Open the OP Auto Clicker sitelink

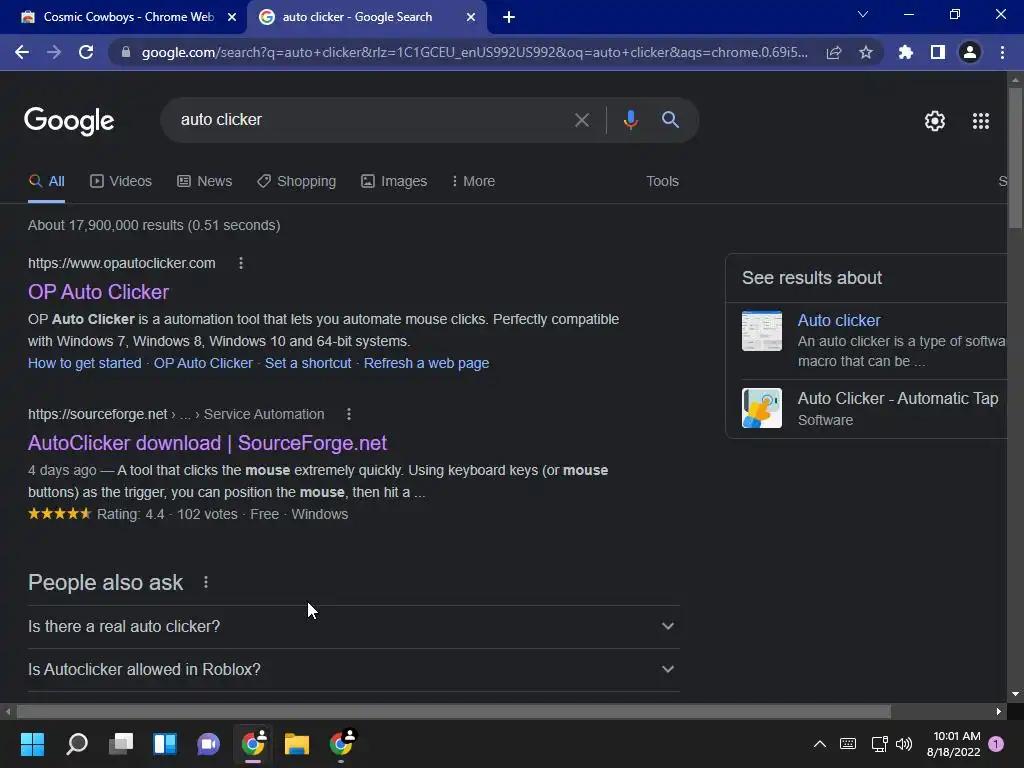203,363
